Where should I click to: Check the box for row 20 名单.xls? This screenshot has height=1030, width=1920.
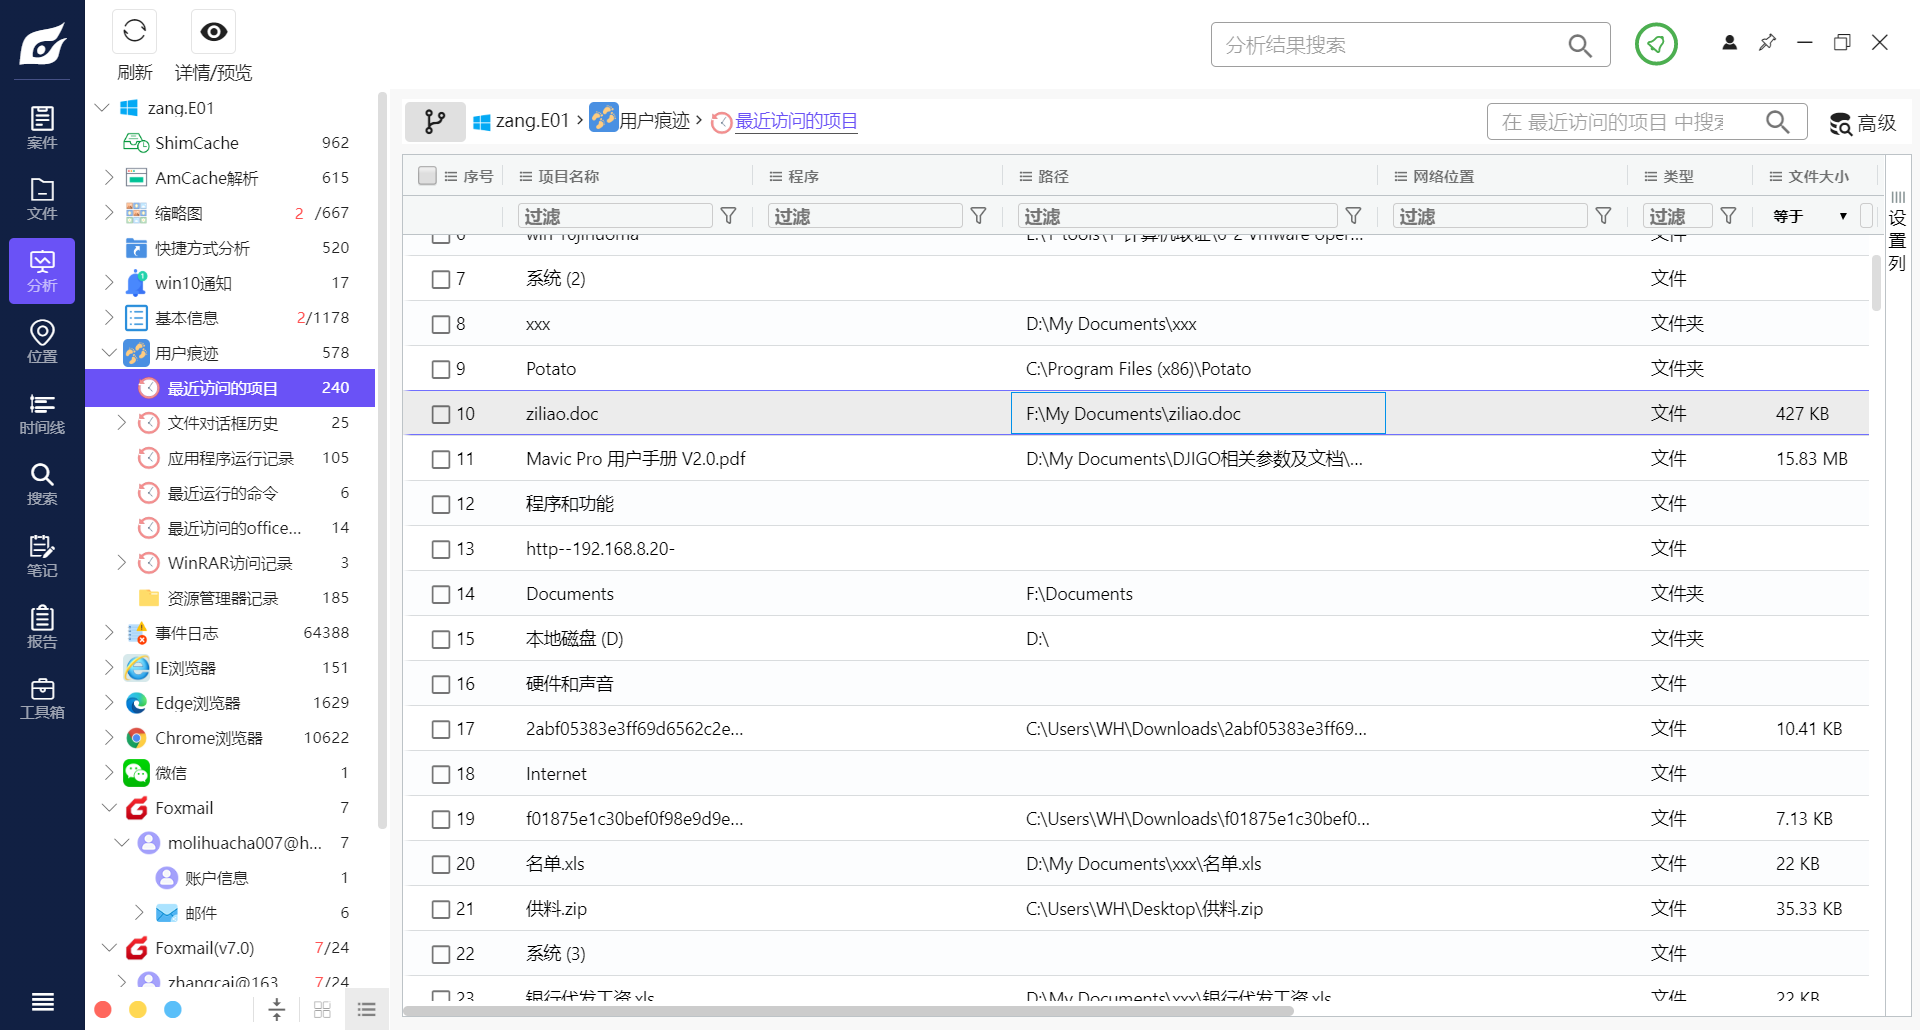pos(441,864)
